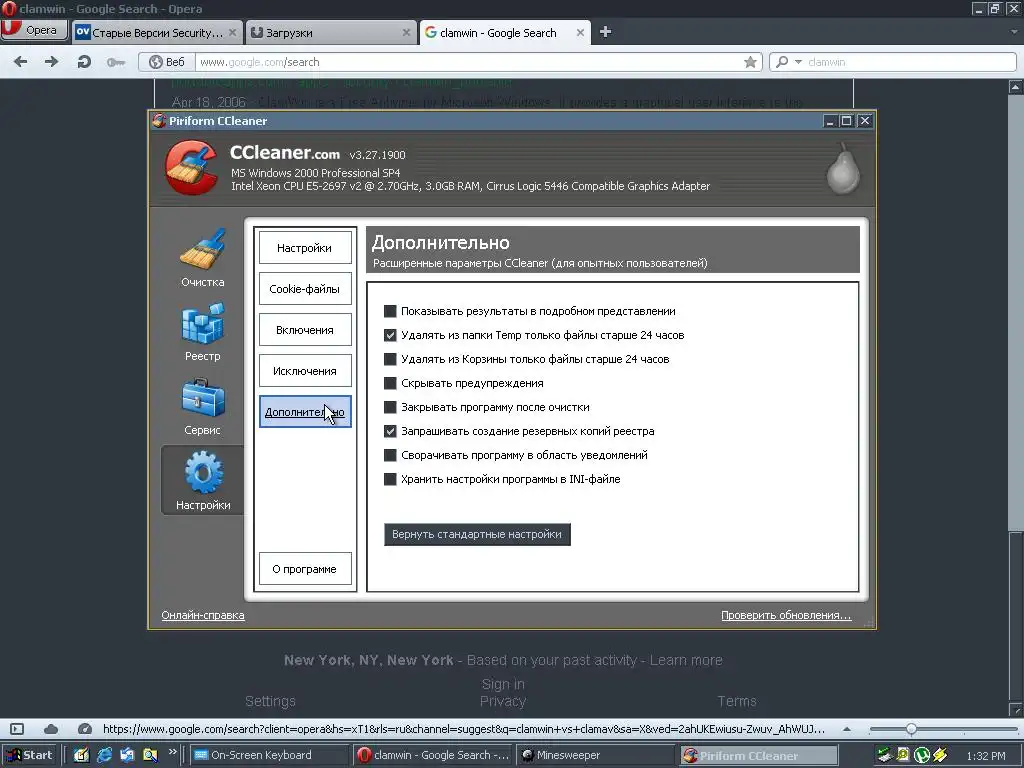Expand quick launch overflow chevron
Screen dimensions: 1024x768
172,752
